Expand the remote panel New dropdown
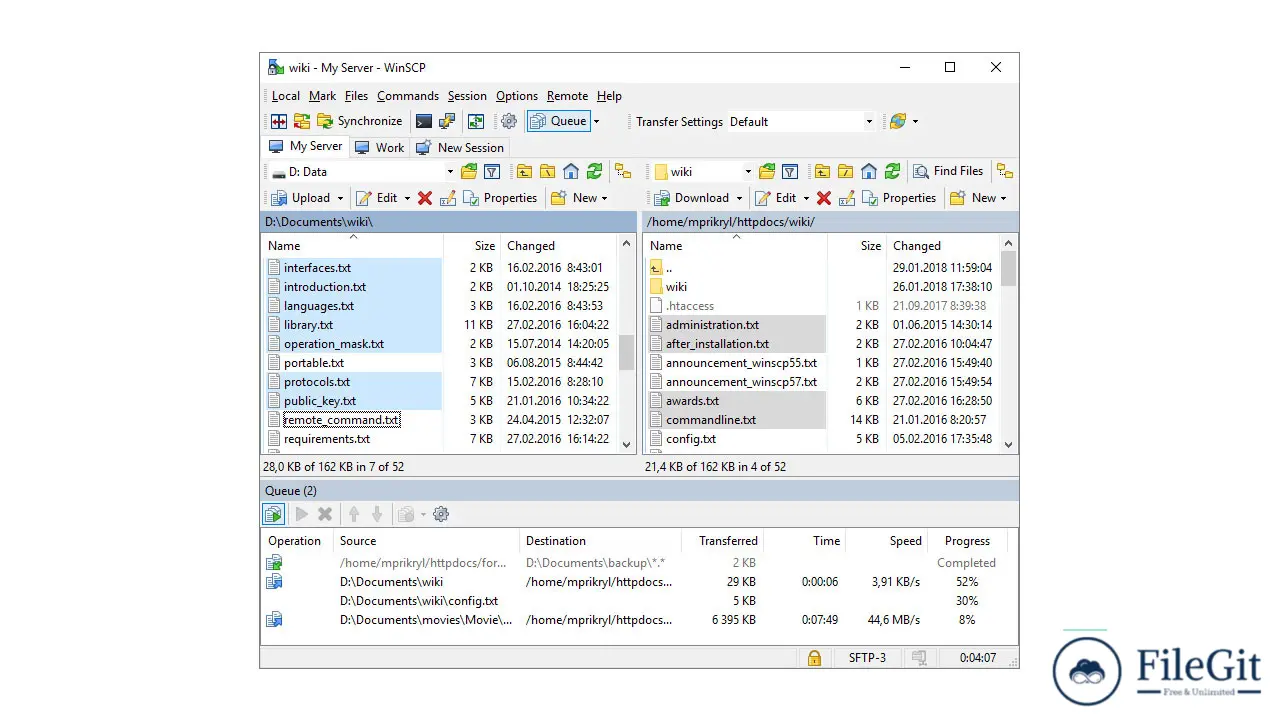This screenshot has height=720, width=1280. 1004,198
